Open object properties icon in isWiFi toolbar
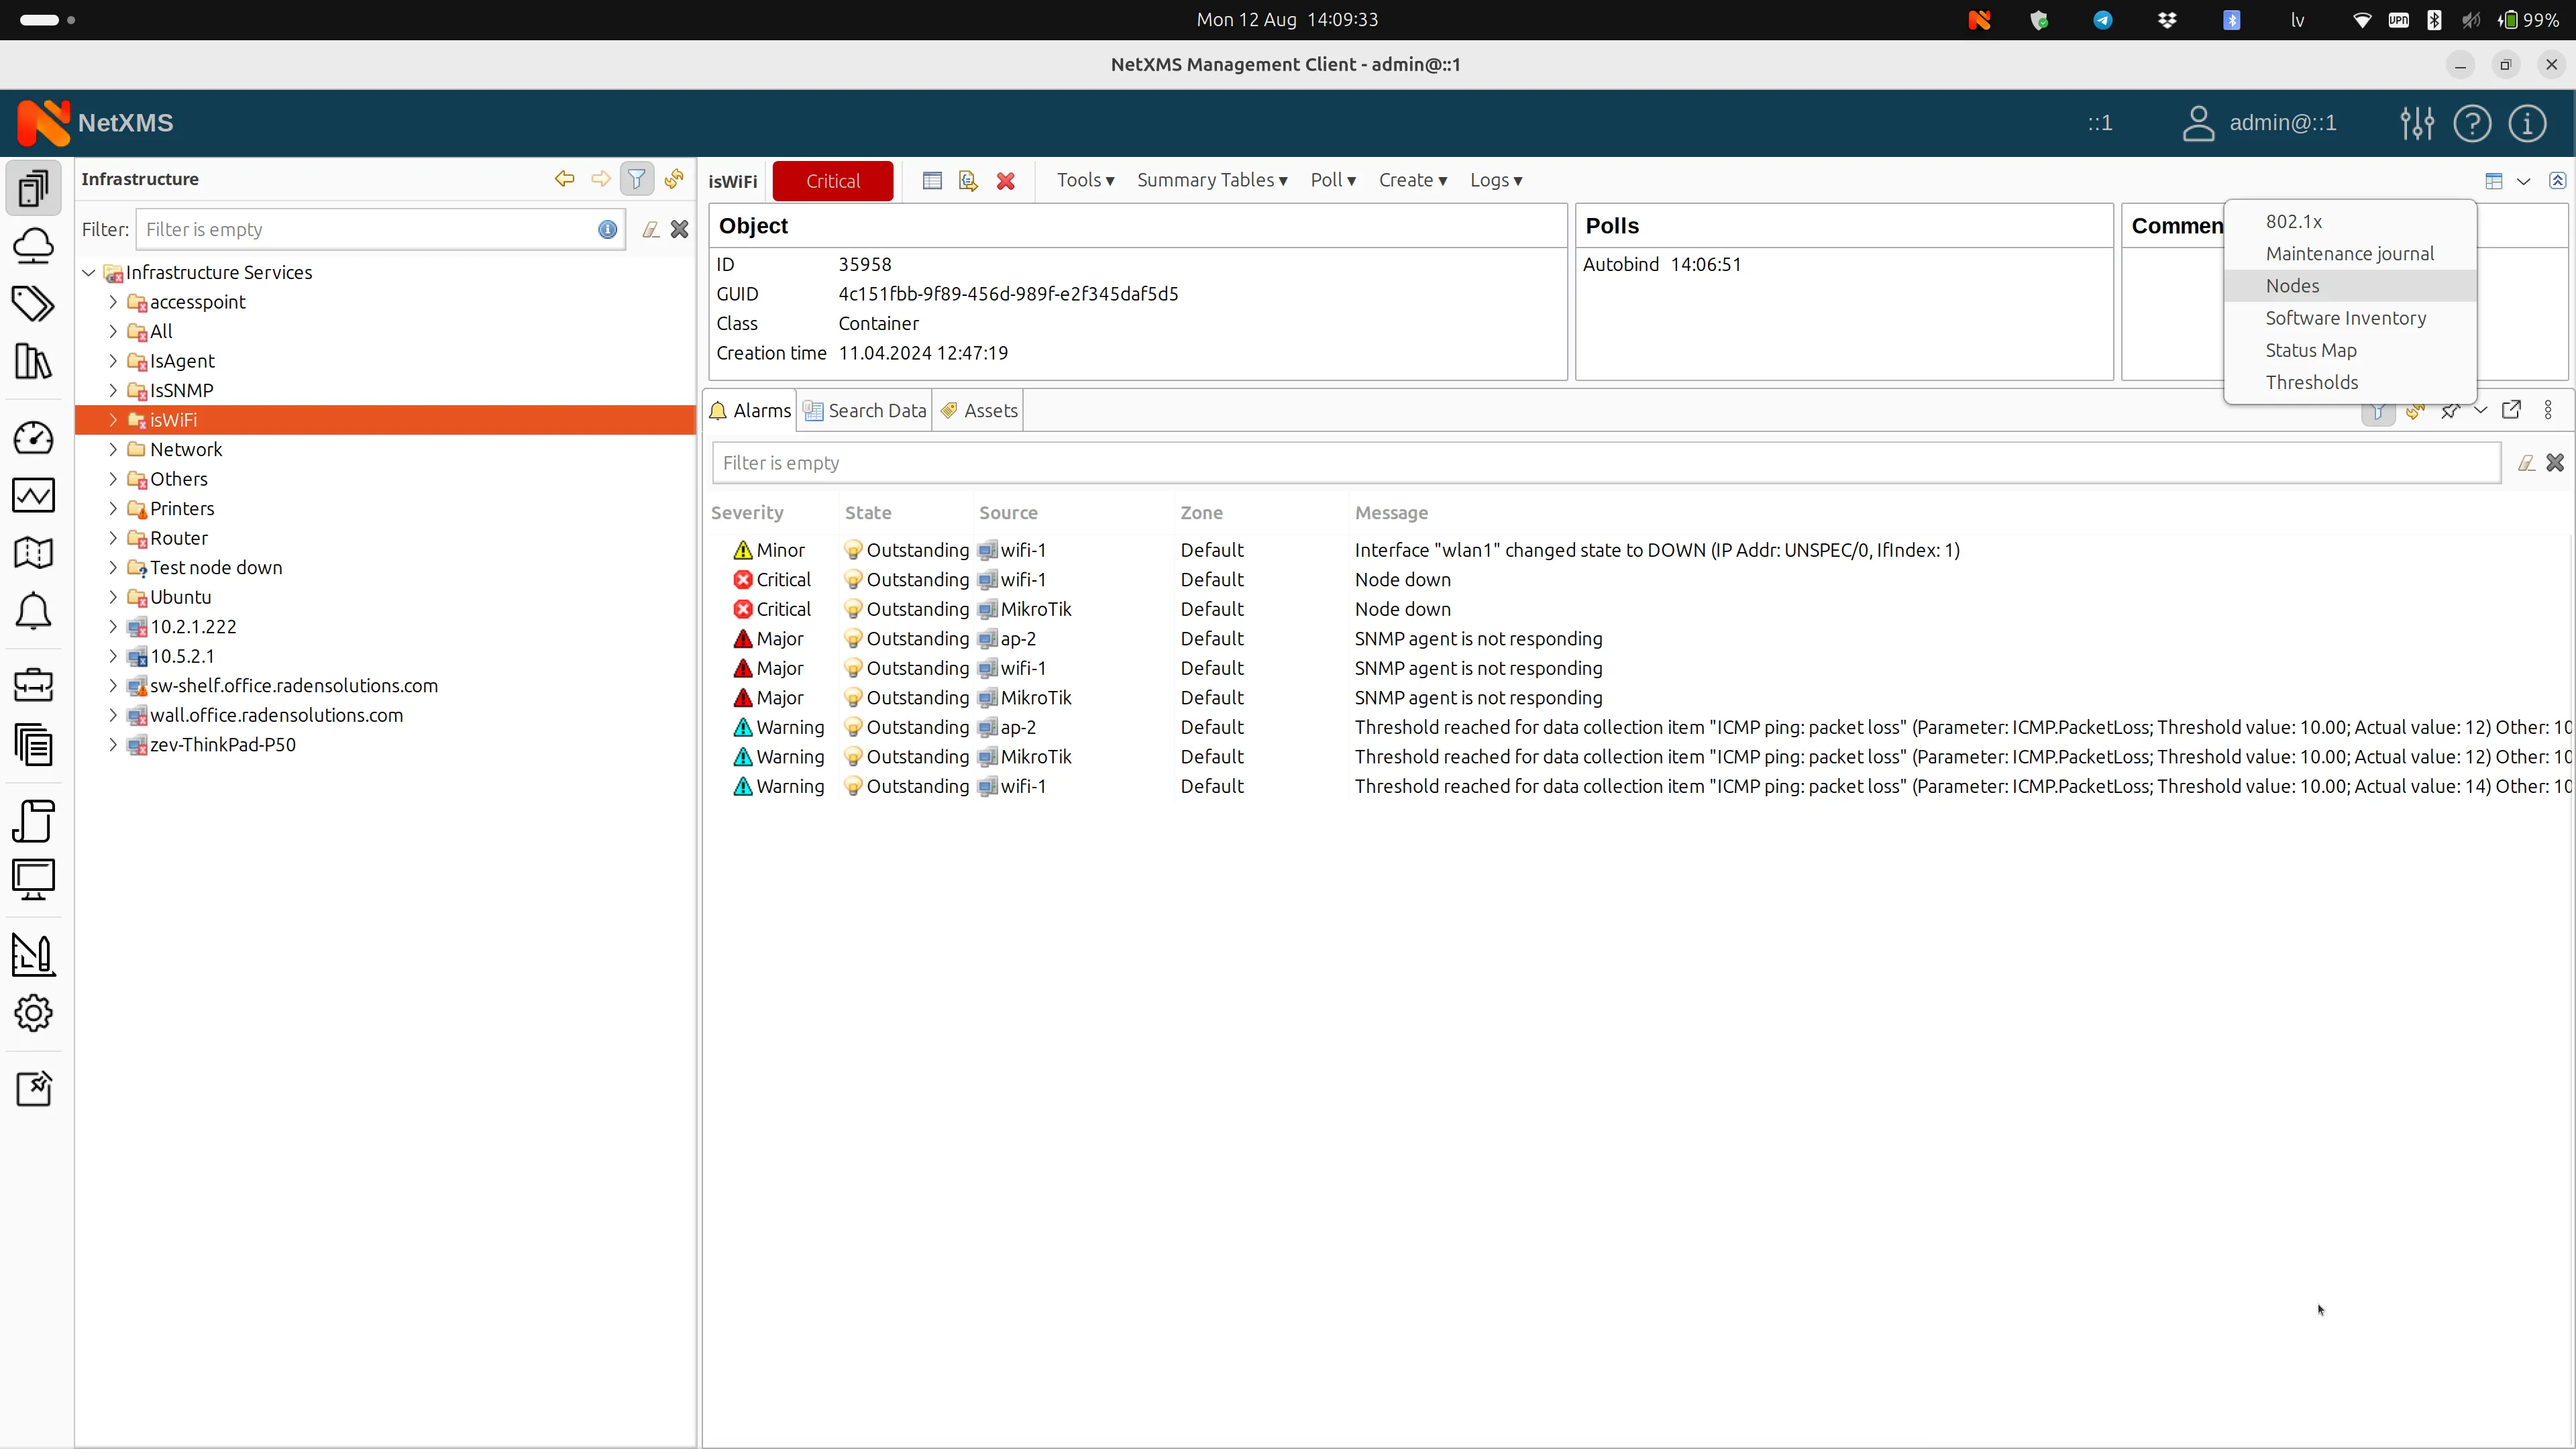 932,180
